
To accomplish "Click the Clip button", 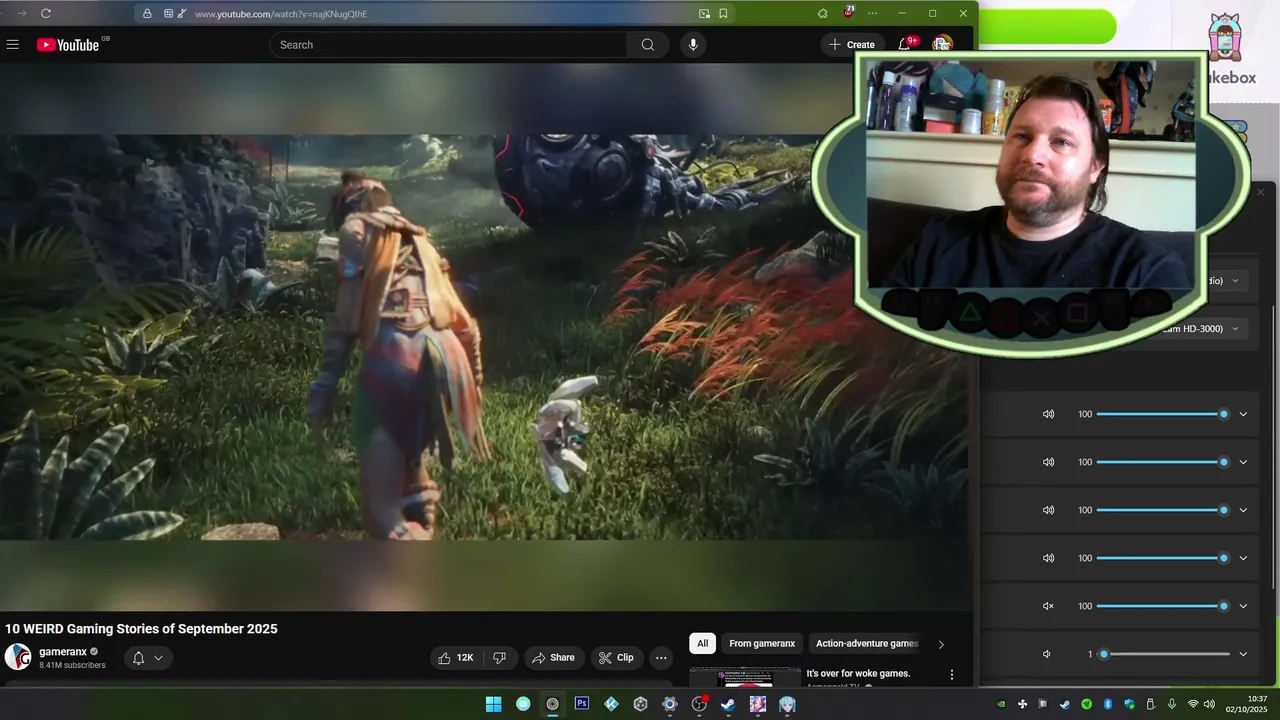I will click(617, 657).
